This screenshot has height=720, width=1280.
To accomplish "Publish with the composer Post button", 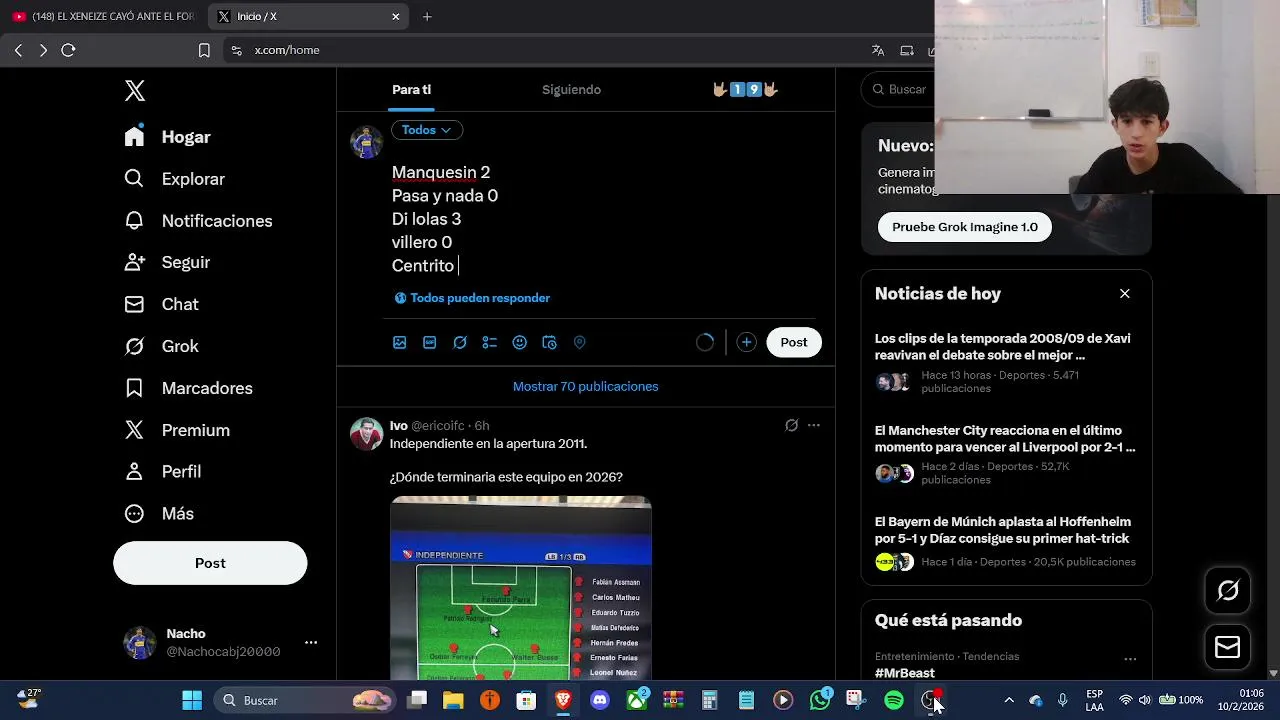I will [794, 342].
